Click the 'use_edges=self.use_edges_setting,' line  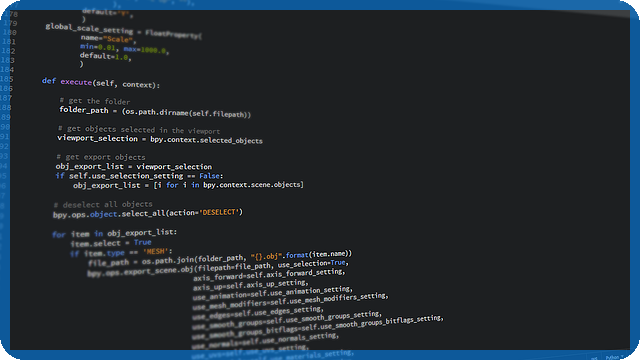[x=258, y=313]
